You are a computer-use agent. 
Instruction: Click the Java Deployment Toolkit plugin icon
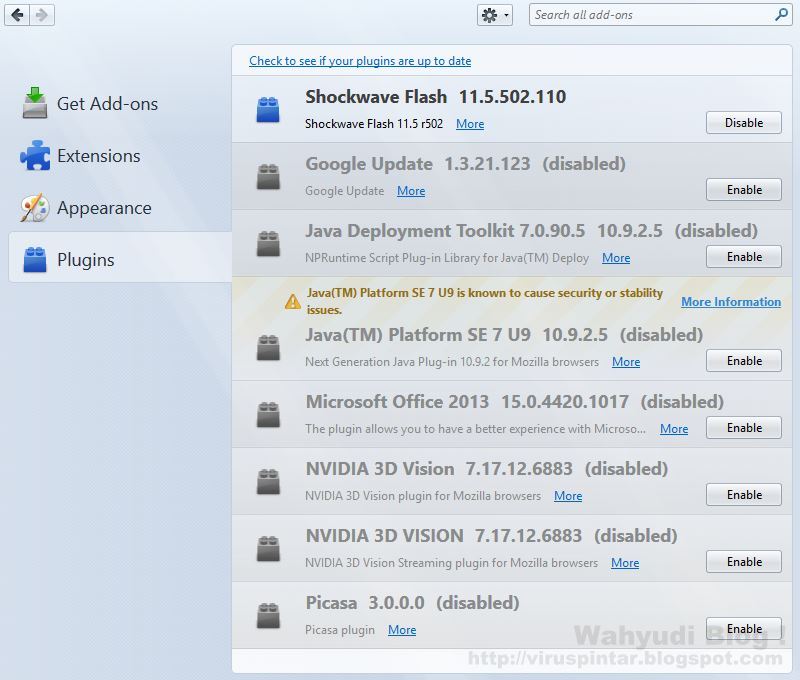click(x=268, y=243)
